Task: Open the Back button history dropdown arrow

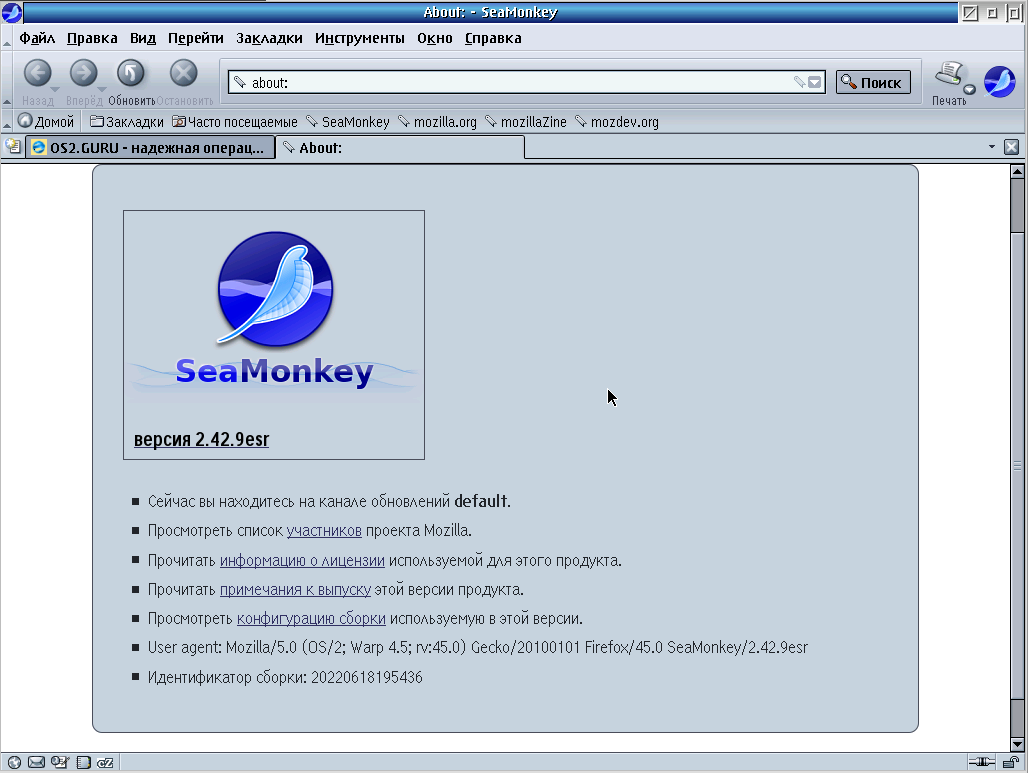Action: [x=55, y=89]
